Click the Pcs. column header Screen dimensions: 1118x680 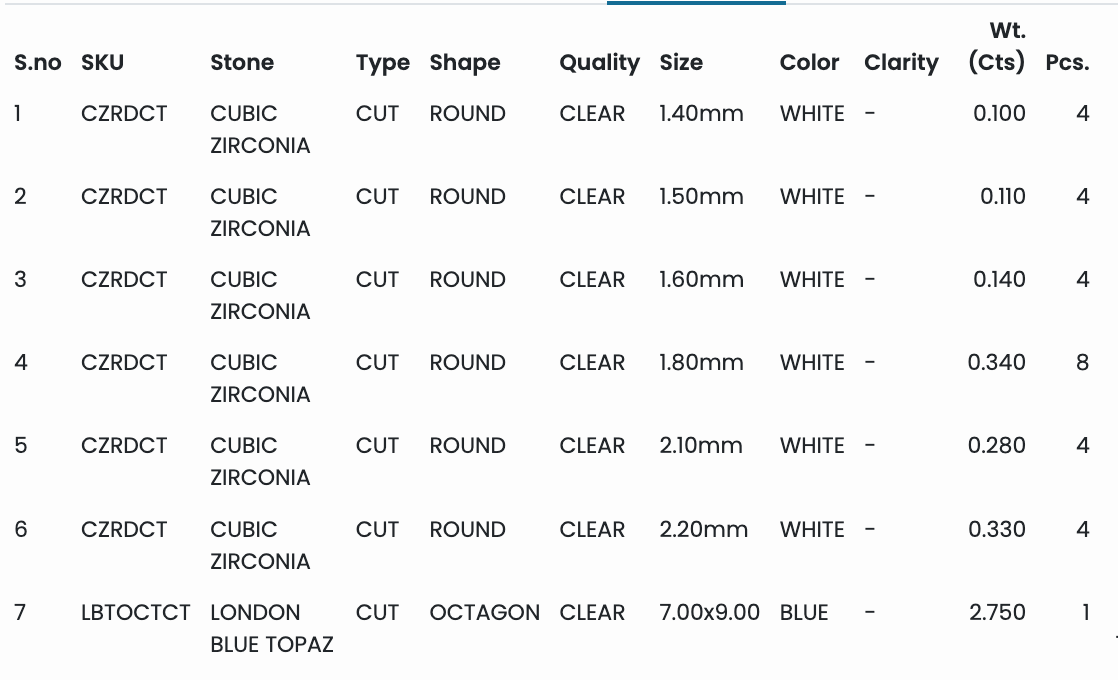coord(1067,63)
